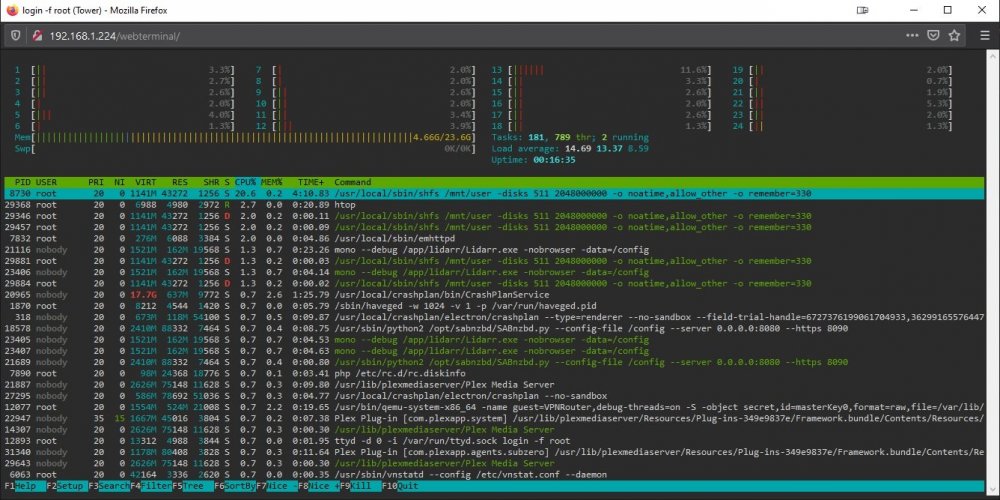Sort by the RES column header
Screen dimensions: 1000x500
(x=179, y=182)
